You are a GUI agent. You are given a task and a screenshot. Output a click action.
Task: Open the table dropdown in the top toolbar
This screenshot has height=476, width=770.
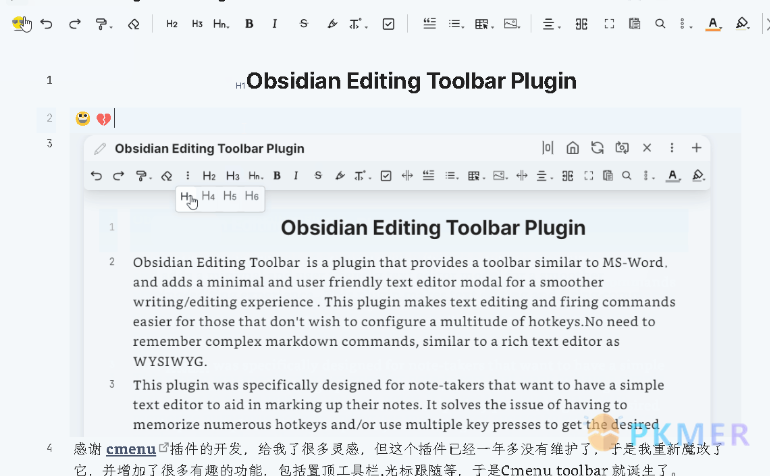(x=484, y=24)
